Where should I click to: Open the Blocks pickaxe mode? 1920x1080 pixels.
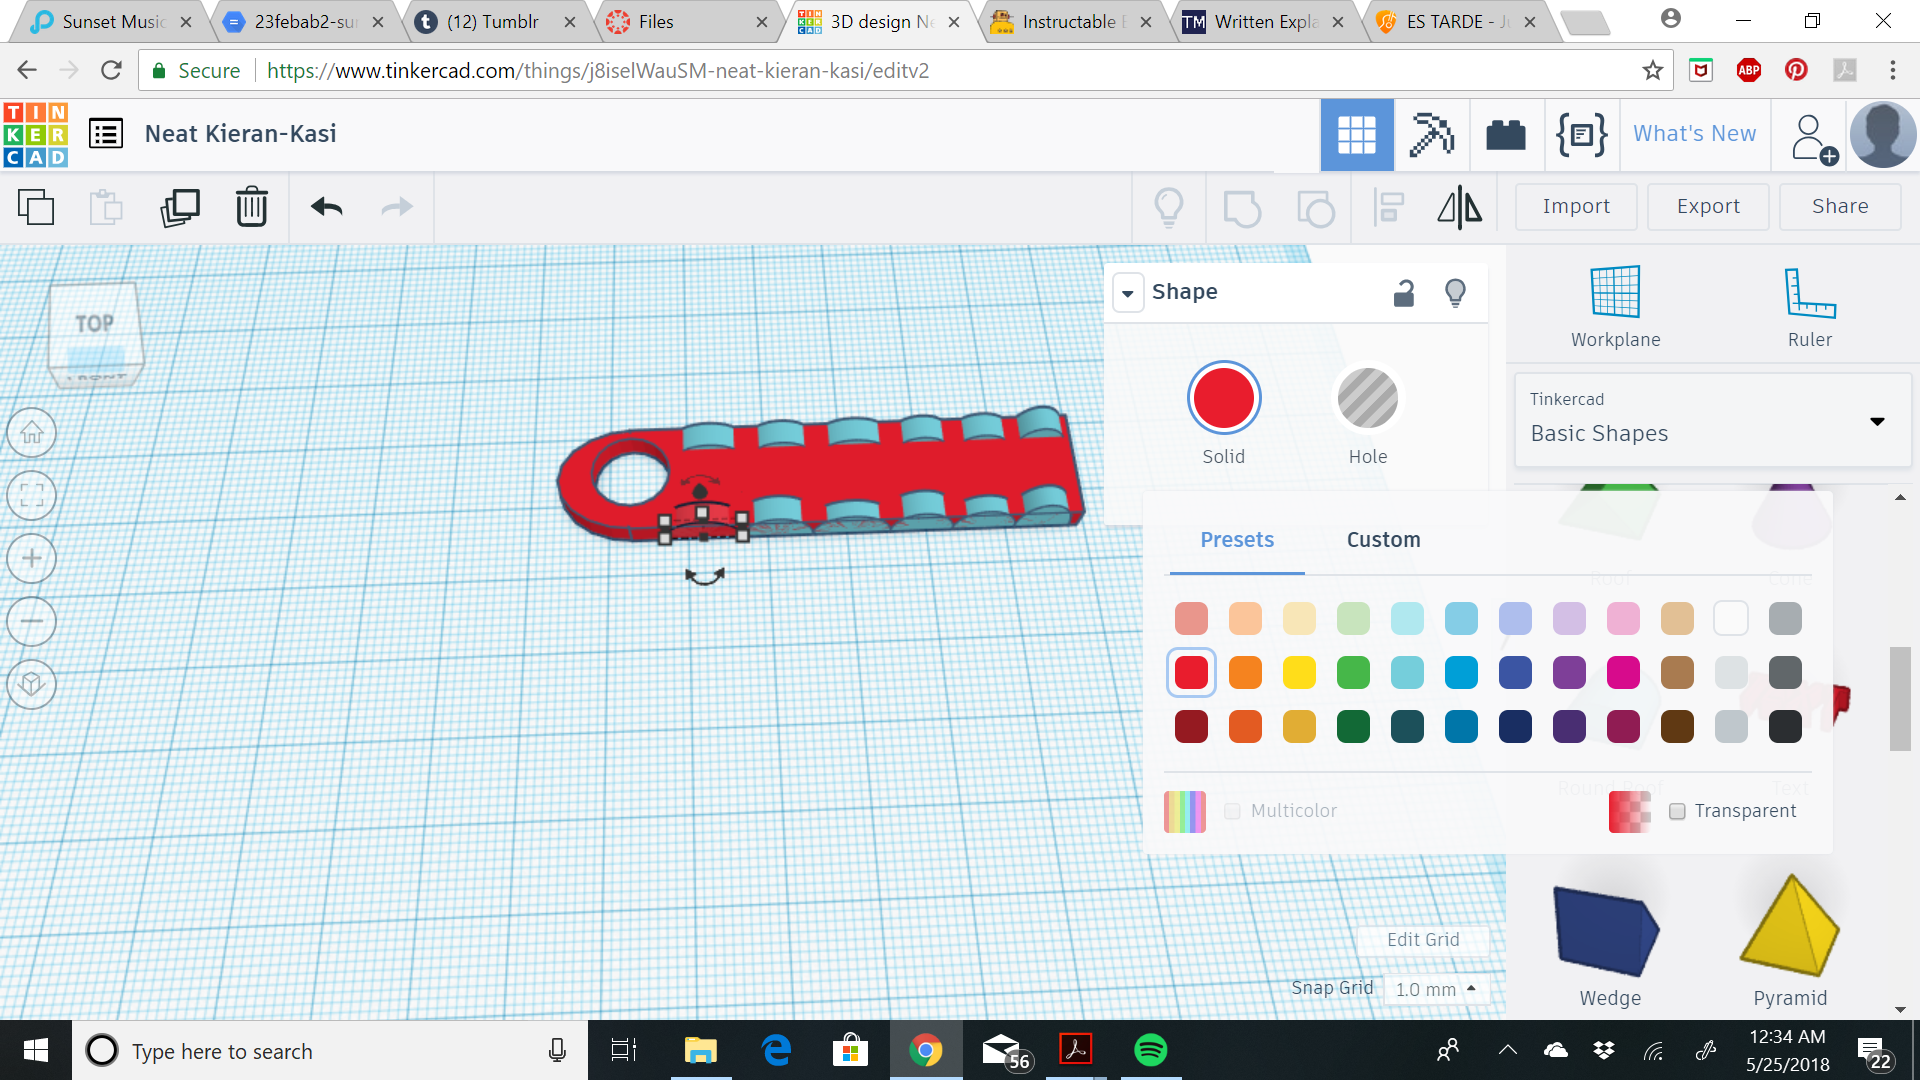1431,135
